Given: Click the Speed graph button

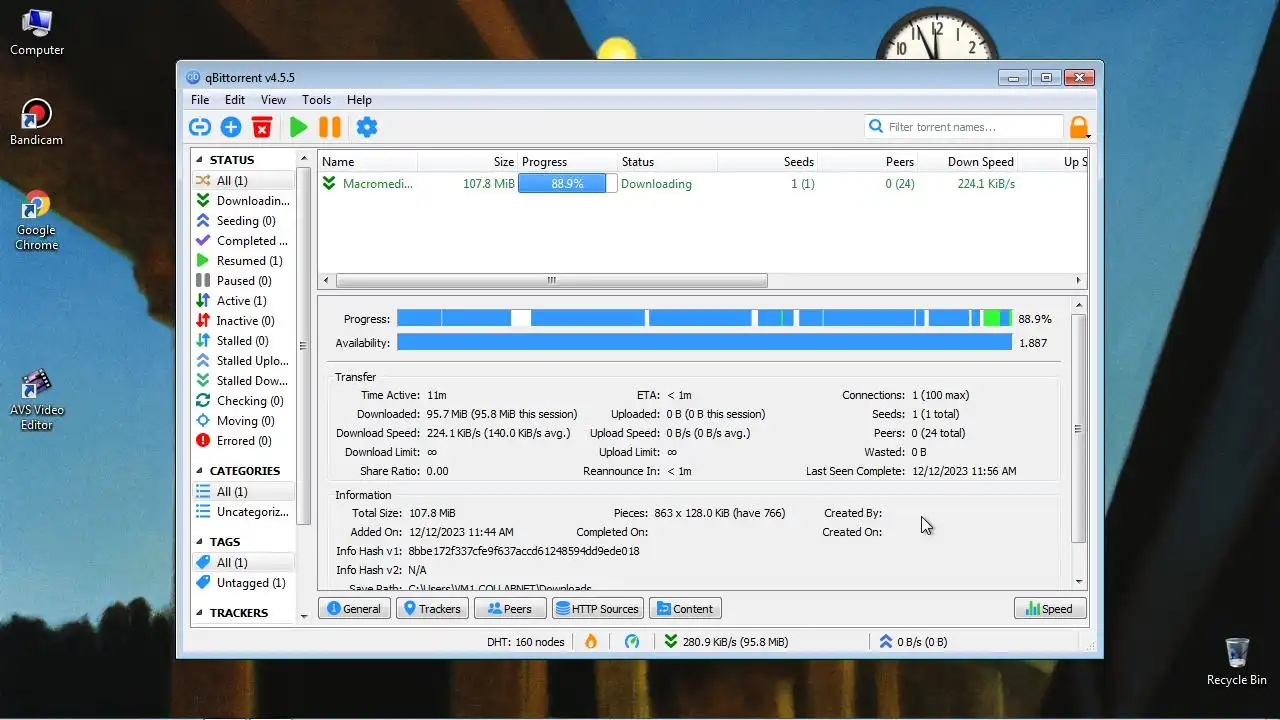Looking at the screenshot, I should tap(1050, 609).
